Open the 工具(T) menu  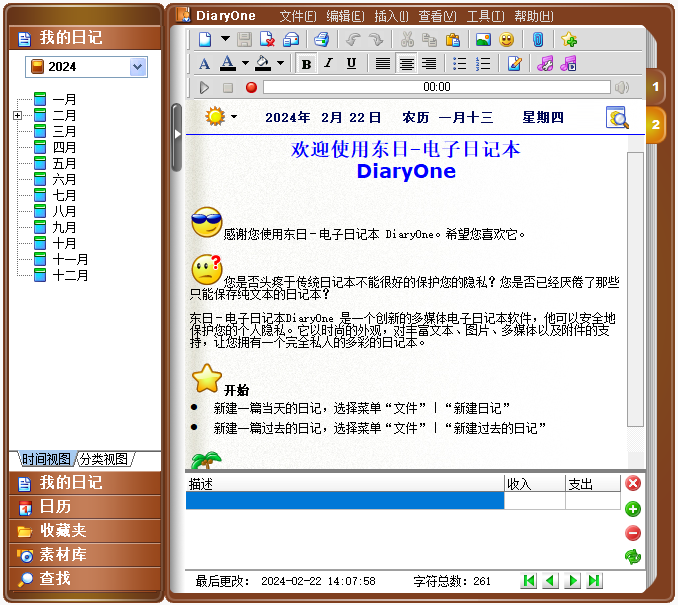tap(485, 16)
